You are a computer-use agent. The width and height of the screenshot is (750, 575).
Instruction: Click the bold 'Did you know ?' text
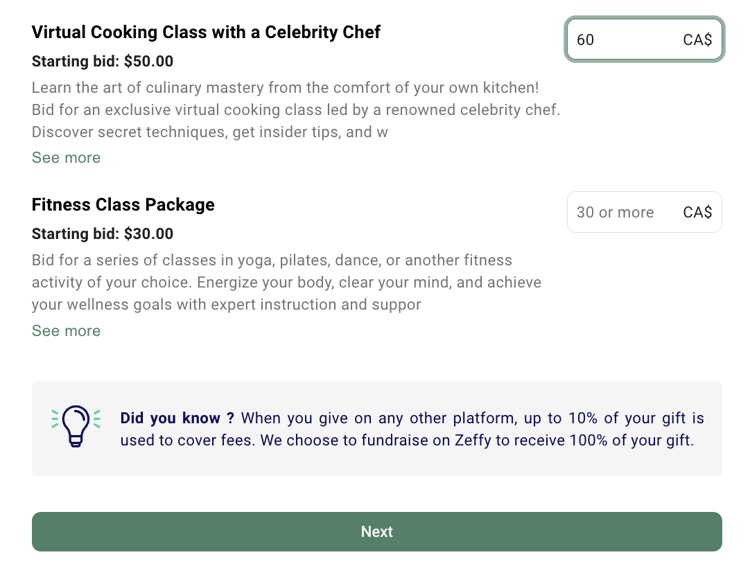177,418
